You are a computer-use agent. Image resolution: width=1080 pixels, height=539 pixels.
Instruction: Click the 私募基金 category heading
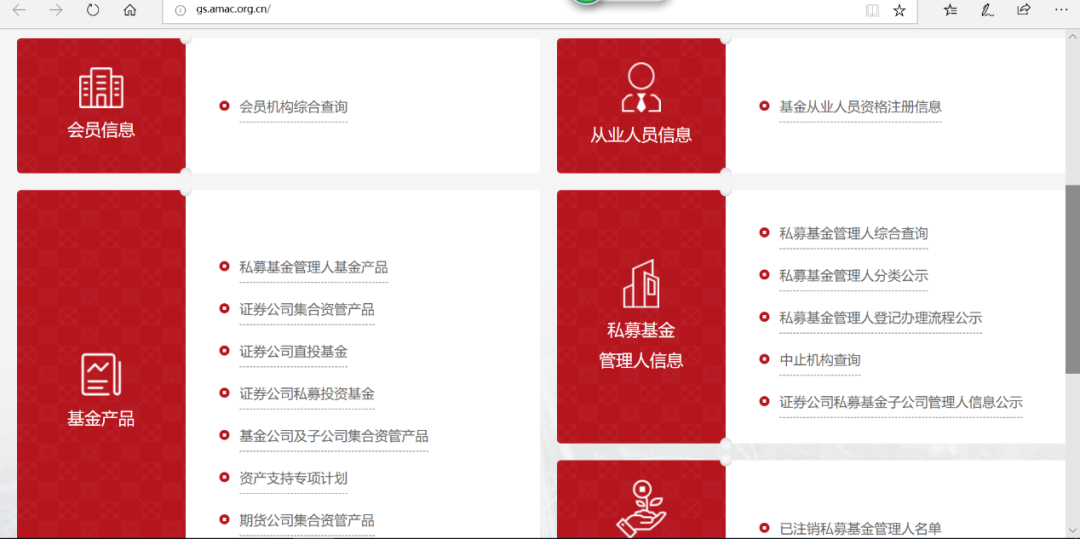(641, 330)
